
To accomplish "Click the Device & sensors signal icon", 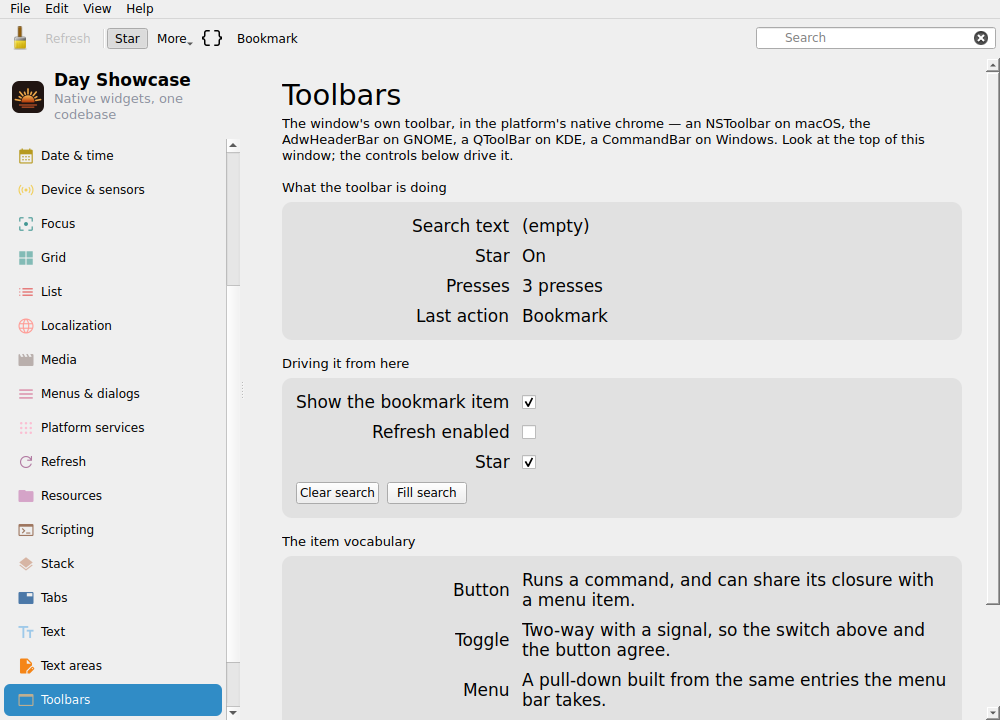I will (x=26, y=189).
